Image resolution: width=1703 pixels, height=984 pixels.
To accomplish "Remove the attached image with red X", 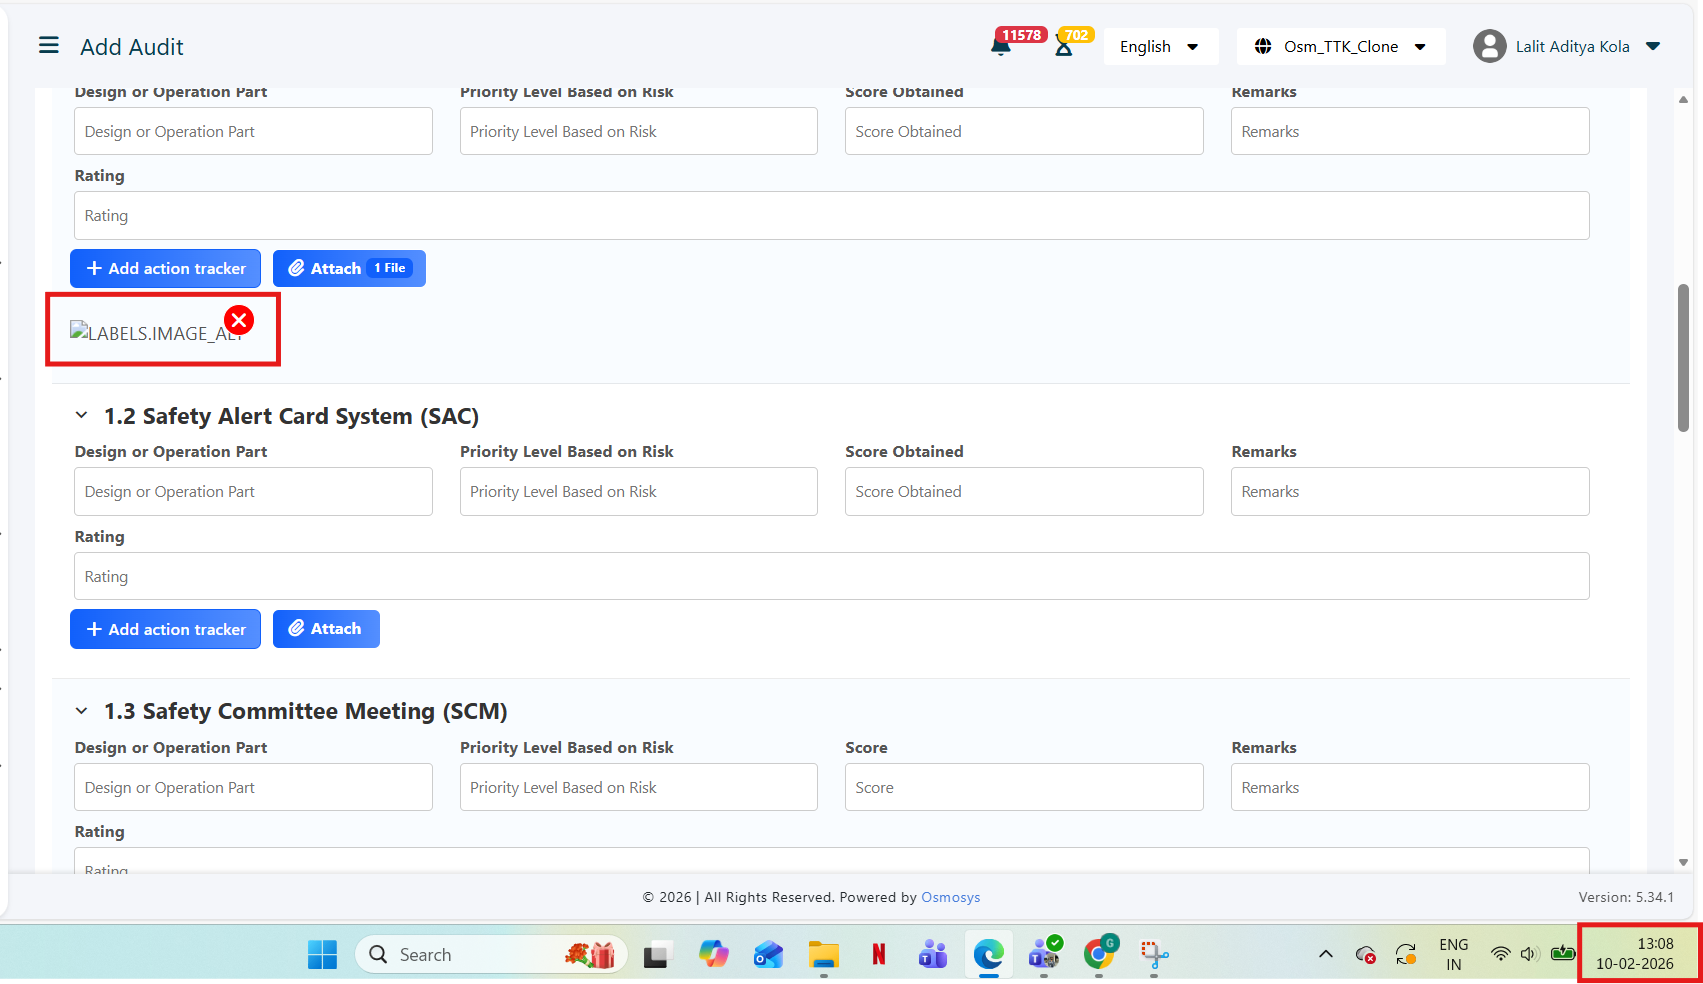I will (239, 320).
